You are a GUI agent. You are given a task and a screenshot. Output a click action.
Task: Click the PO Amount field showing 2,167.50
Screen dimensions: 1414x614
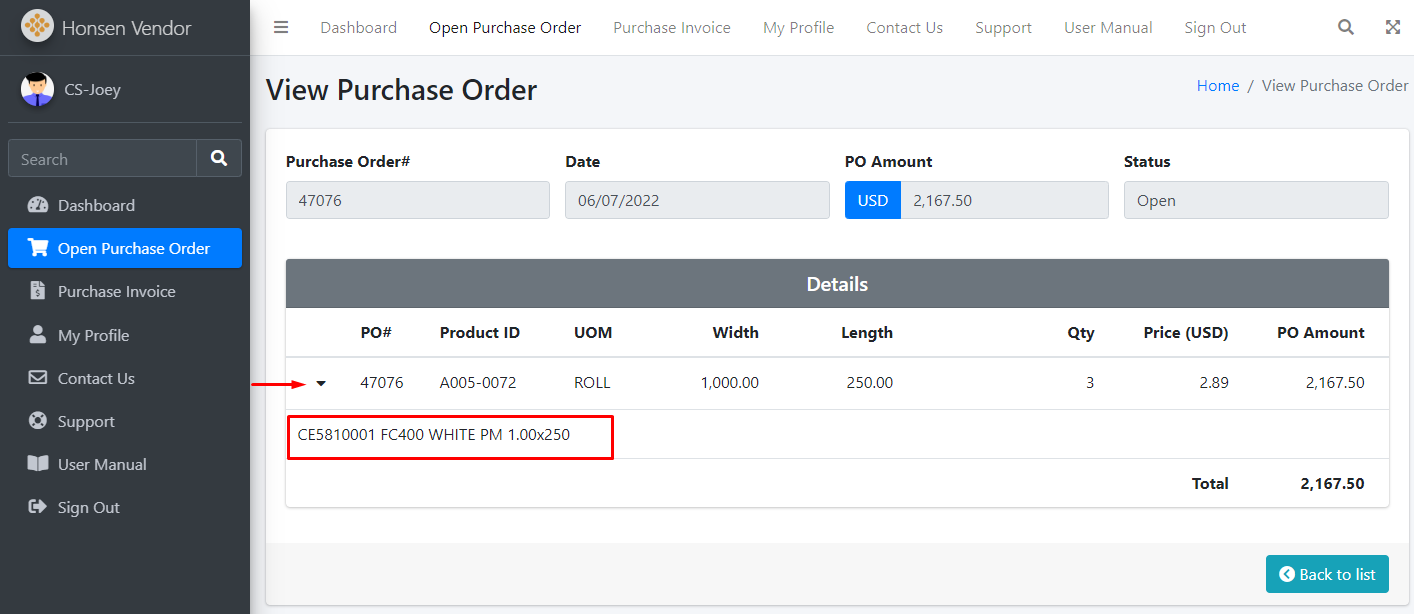[1004, 200]
